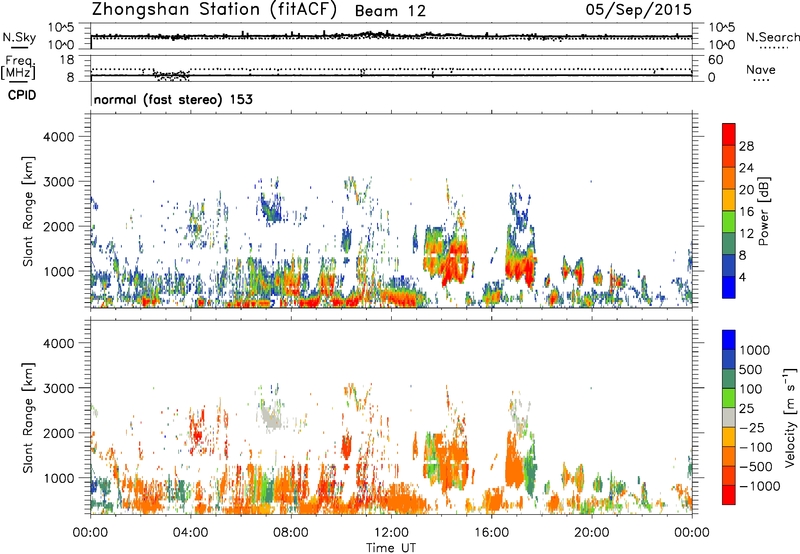
Task: Click the N.Sky noise time-series strip
Action: coord(391,36)
